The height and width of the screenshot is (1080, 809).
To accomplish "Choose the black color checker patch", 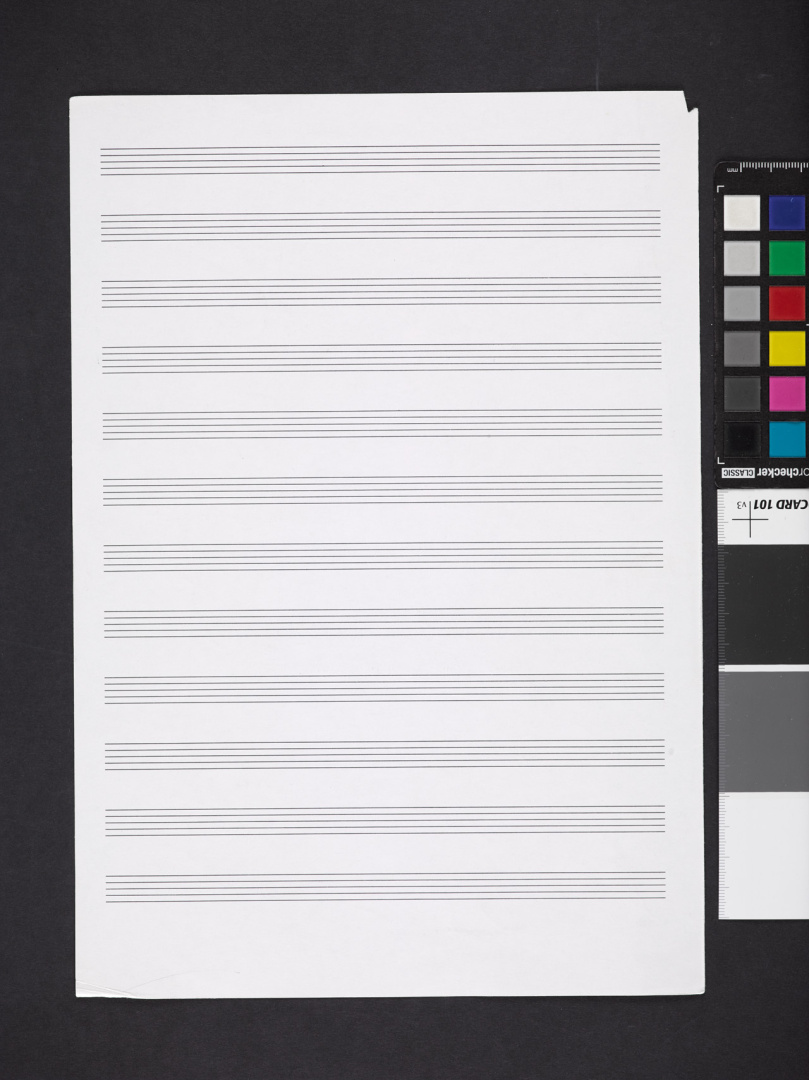I will pyautogui.click(x=742, y=439).
